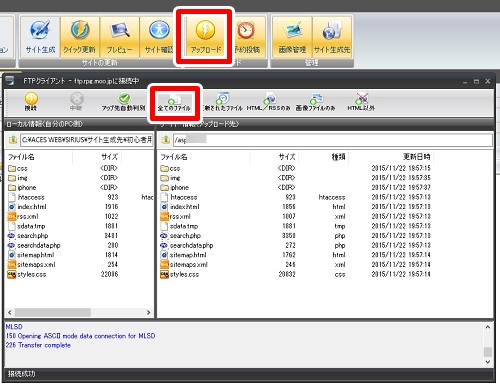
Task: Select remote sitemaps.xml file
Action: click(x=184, y=265)
